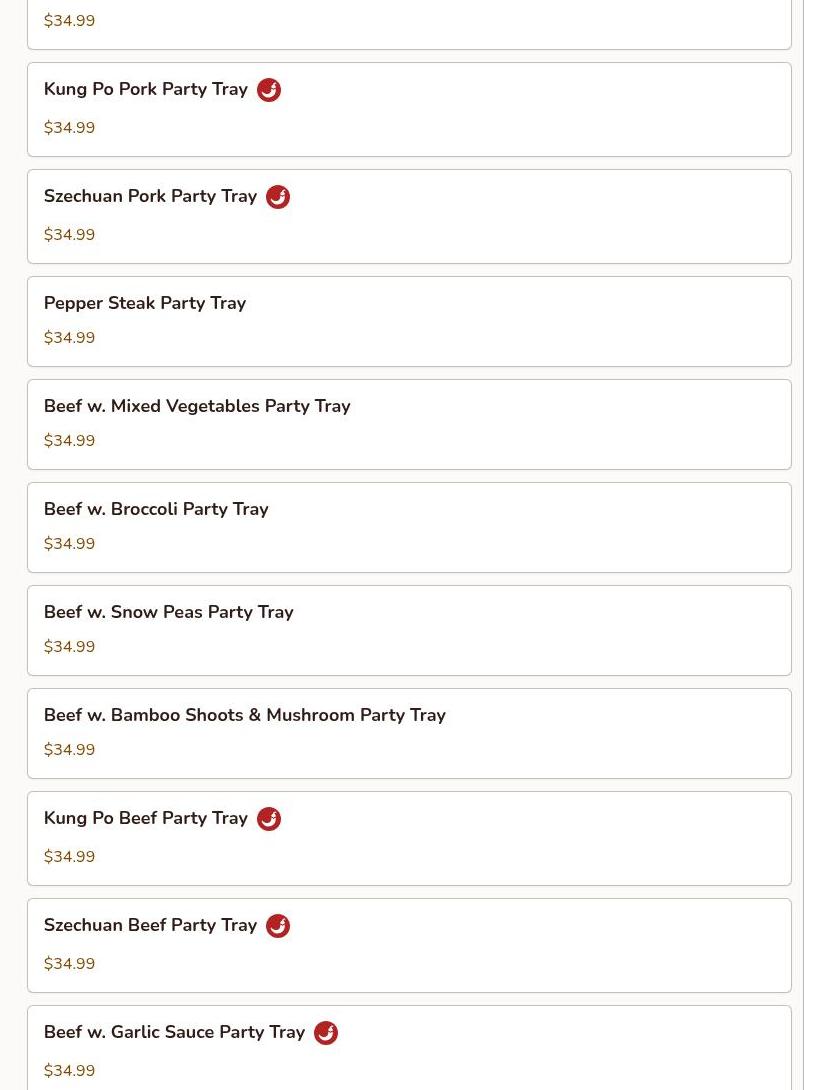Select Beef w. Broccoli Party Tray
Image resolution: width=824 pixels, height=1090 pixels.
(156, 509)
